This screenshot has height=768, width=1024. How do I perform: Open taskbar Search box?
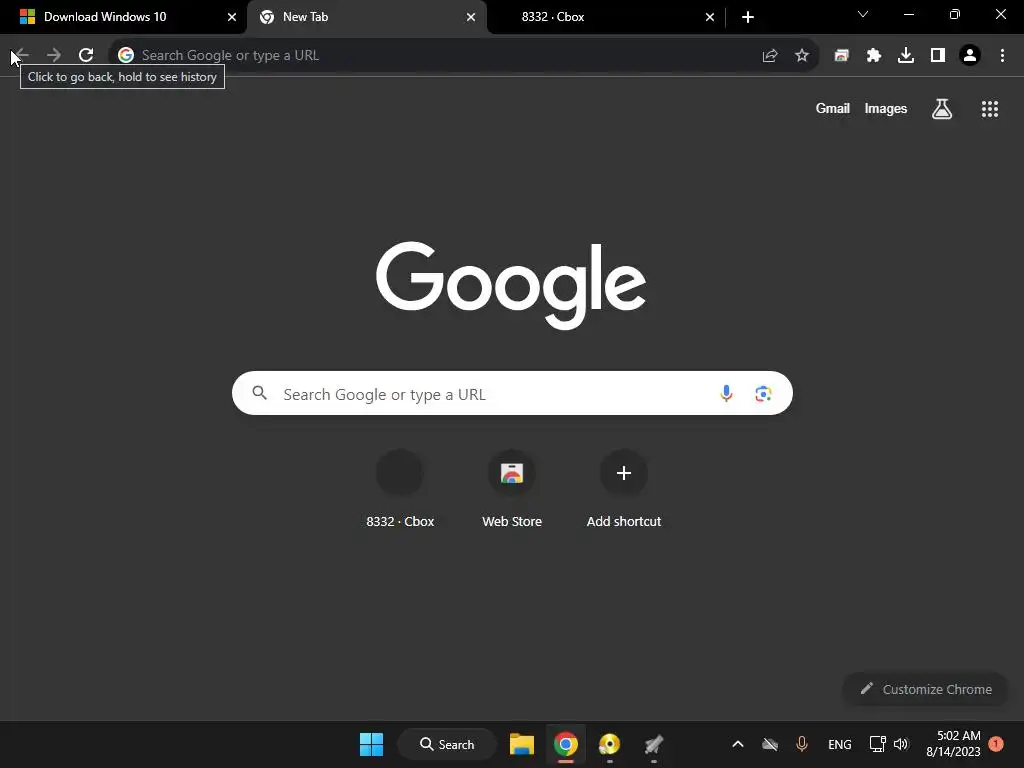tap(447, 744)
